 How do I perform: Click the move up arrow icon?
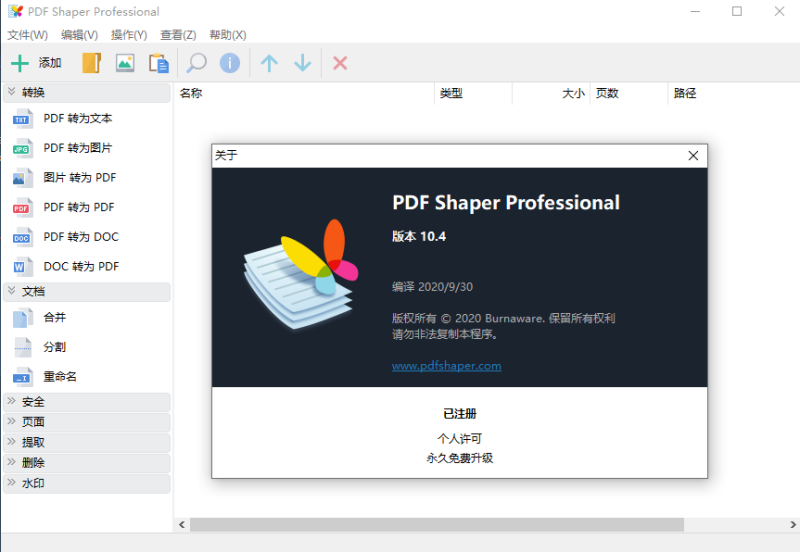pos(269,63)
